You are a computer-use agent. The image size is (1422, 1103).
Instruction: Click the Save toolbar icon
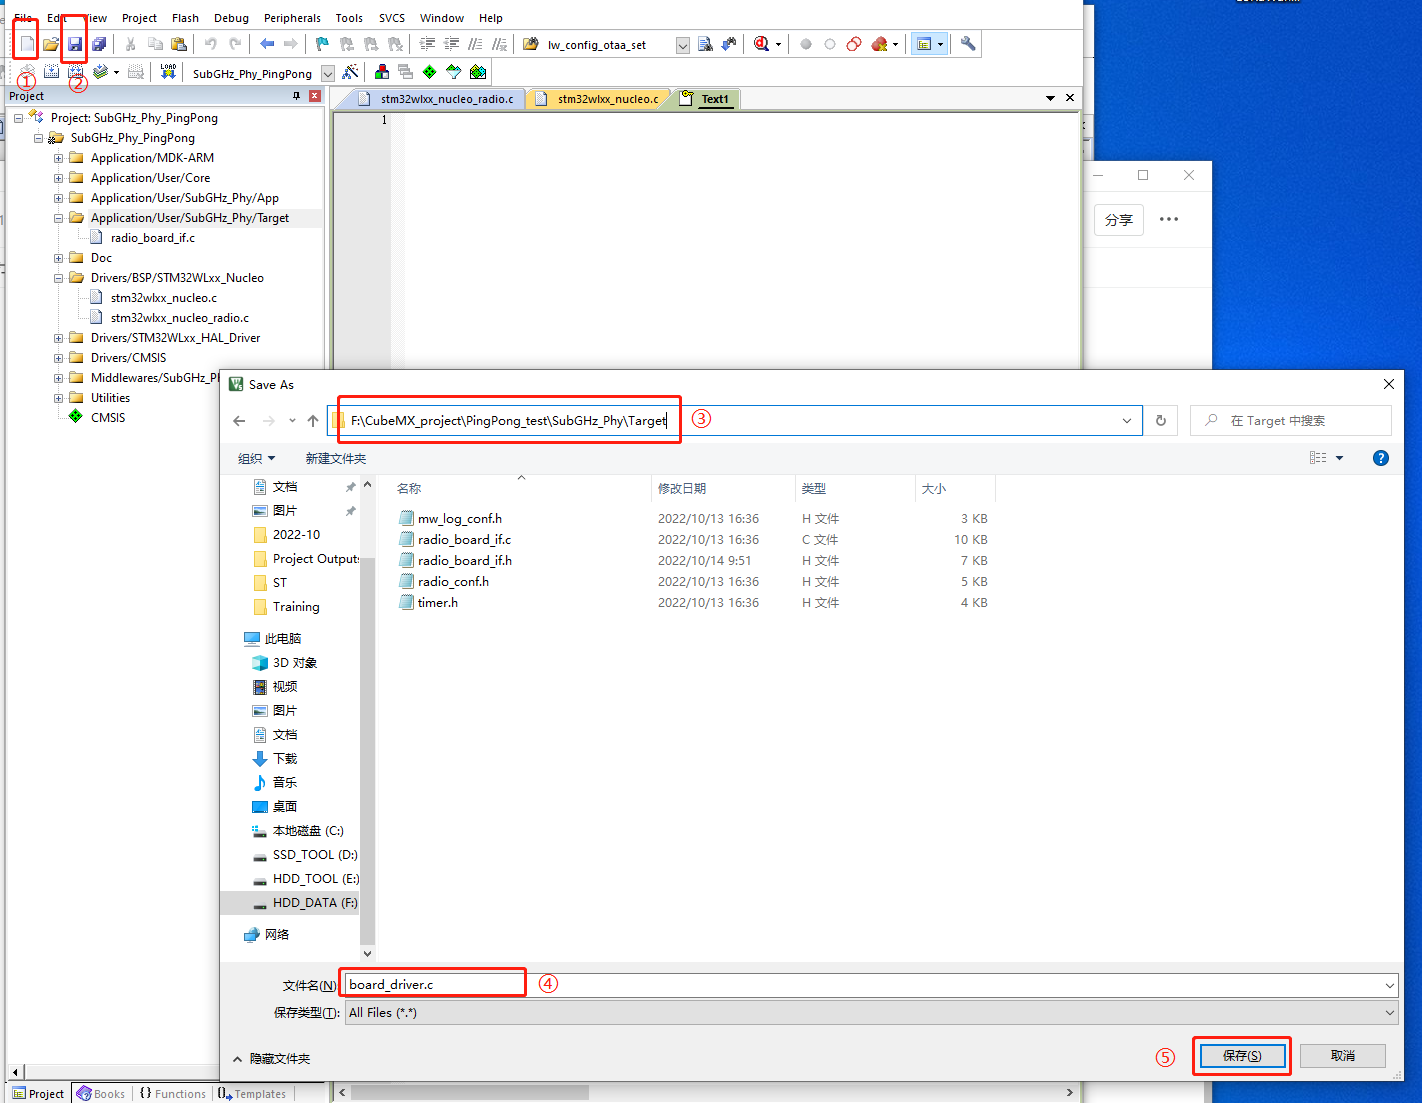click(75, 44)
